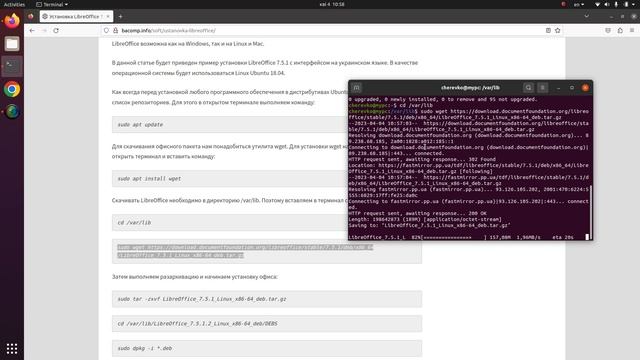
Task: Open the Firefox hamburger menu
Action: point(632,31)
